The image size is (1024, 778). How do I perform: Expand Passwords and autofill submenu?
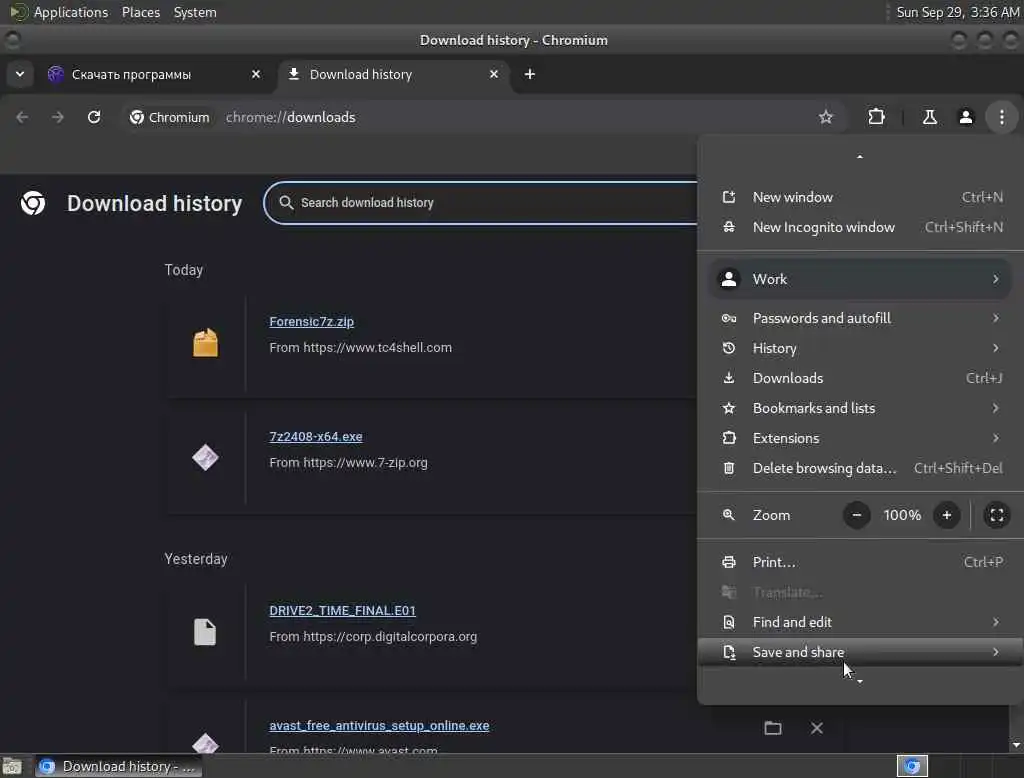pos(861,318)
